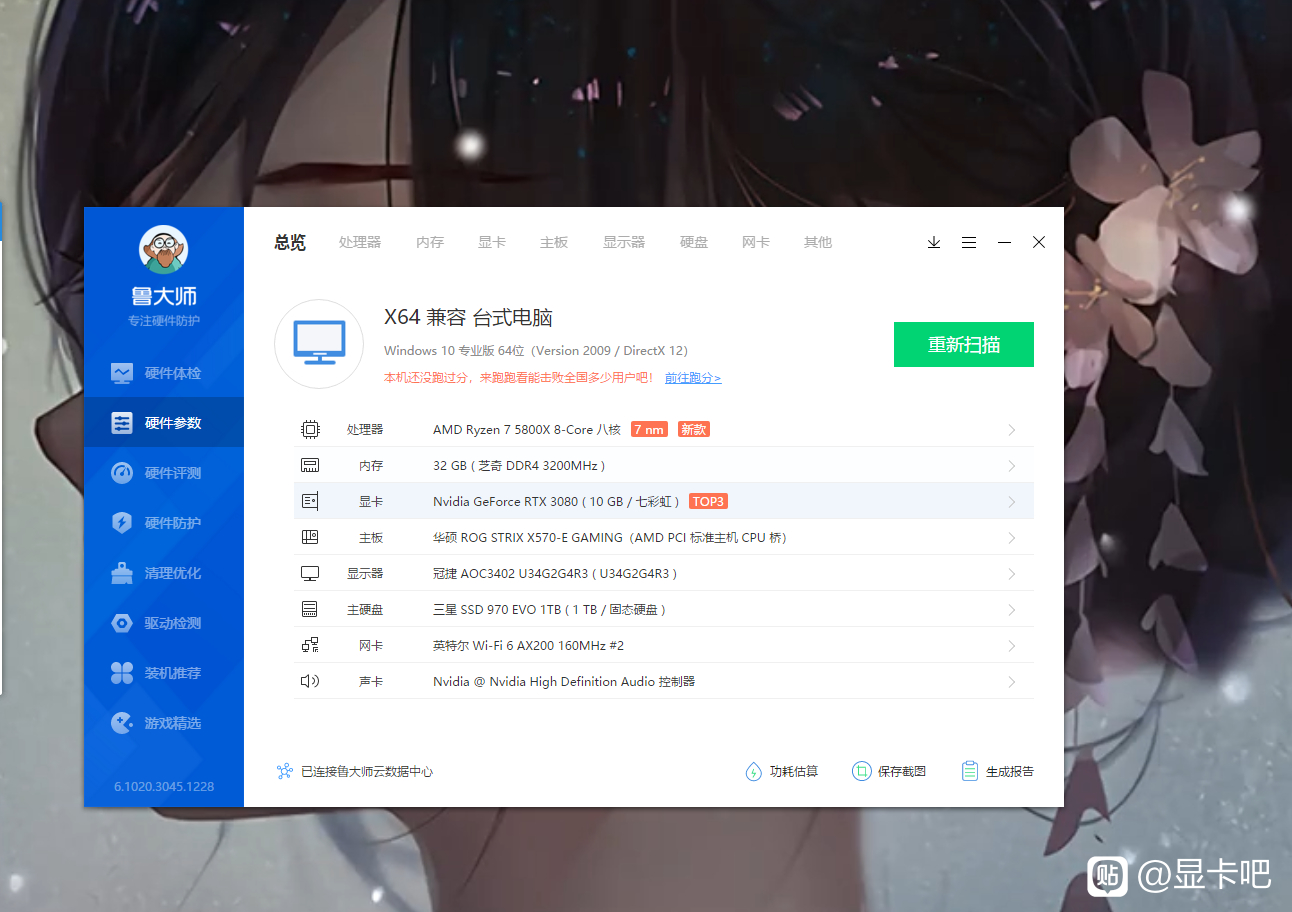Click the X64 兼容 台式电脑 title
The width and height of the screenshot is (1292, 912).
469,318
